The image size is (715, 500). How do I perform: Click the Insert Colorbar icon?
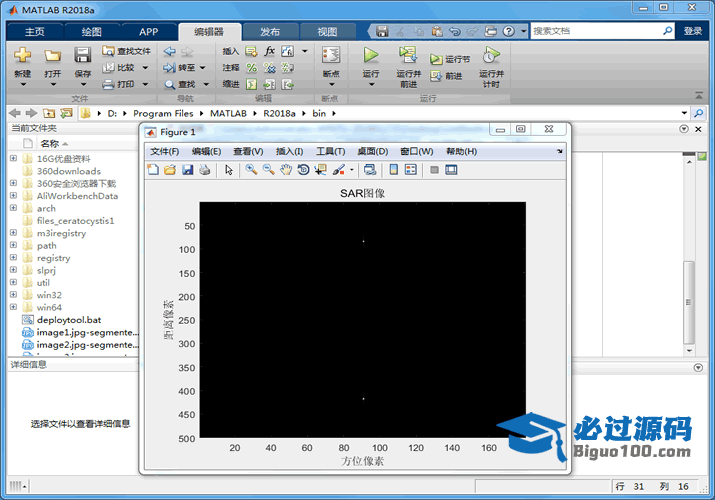(393, 170)
